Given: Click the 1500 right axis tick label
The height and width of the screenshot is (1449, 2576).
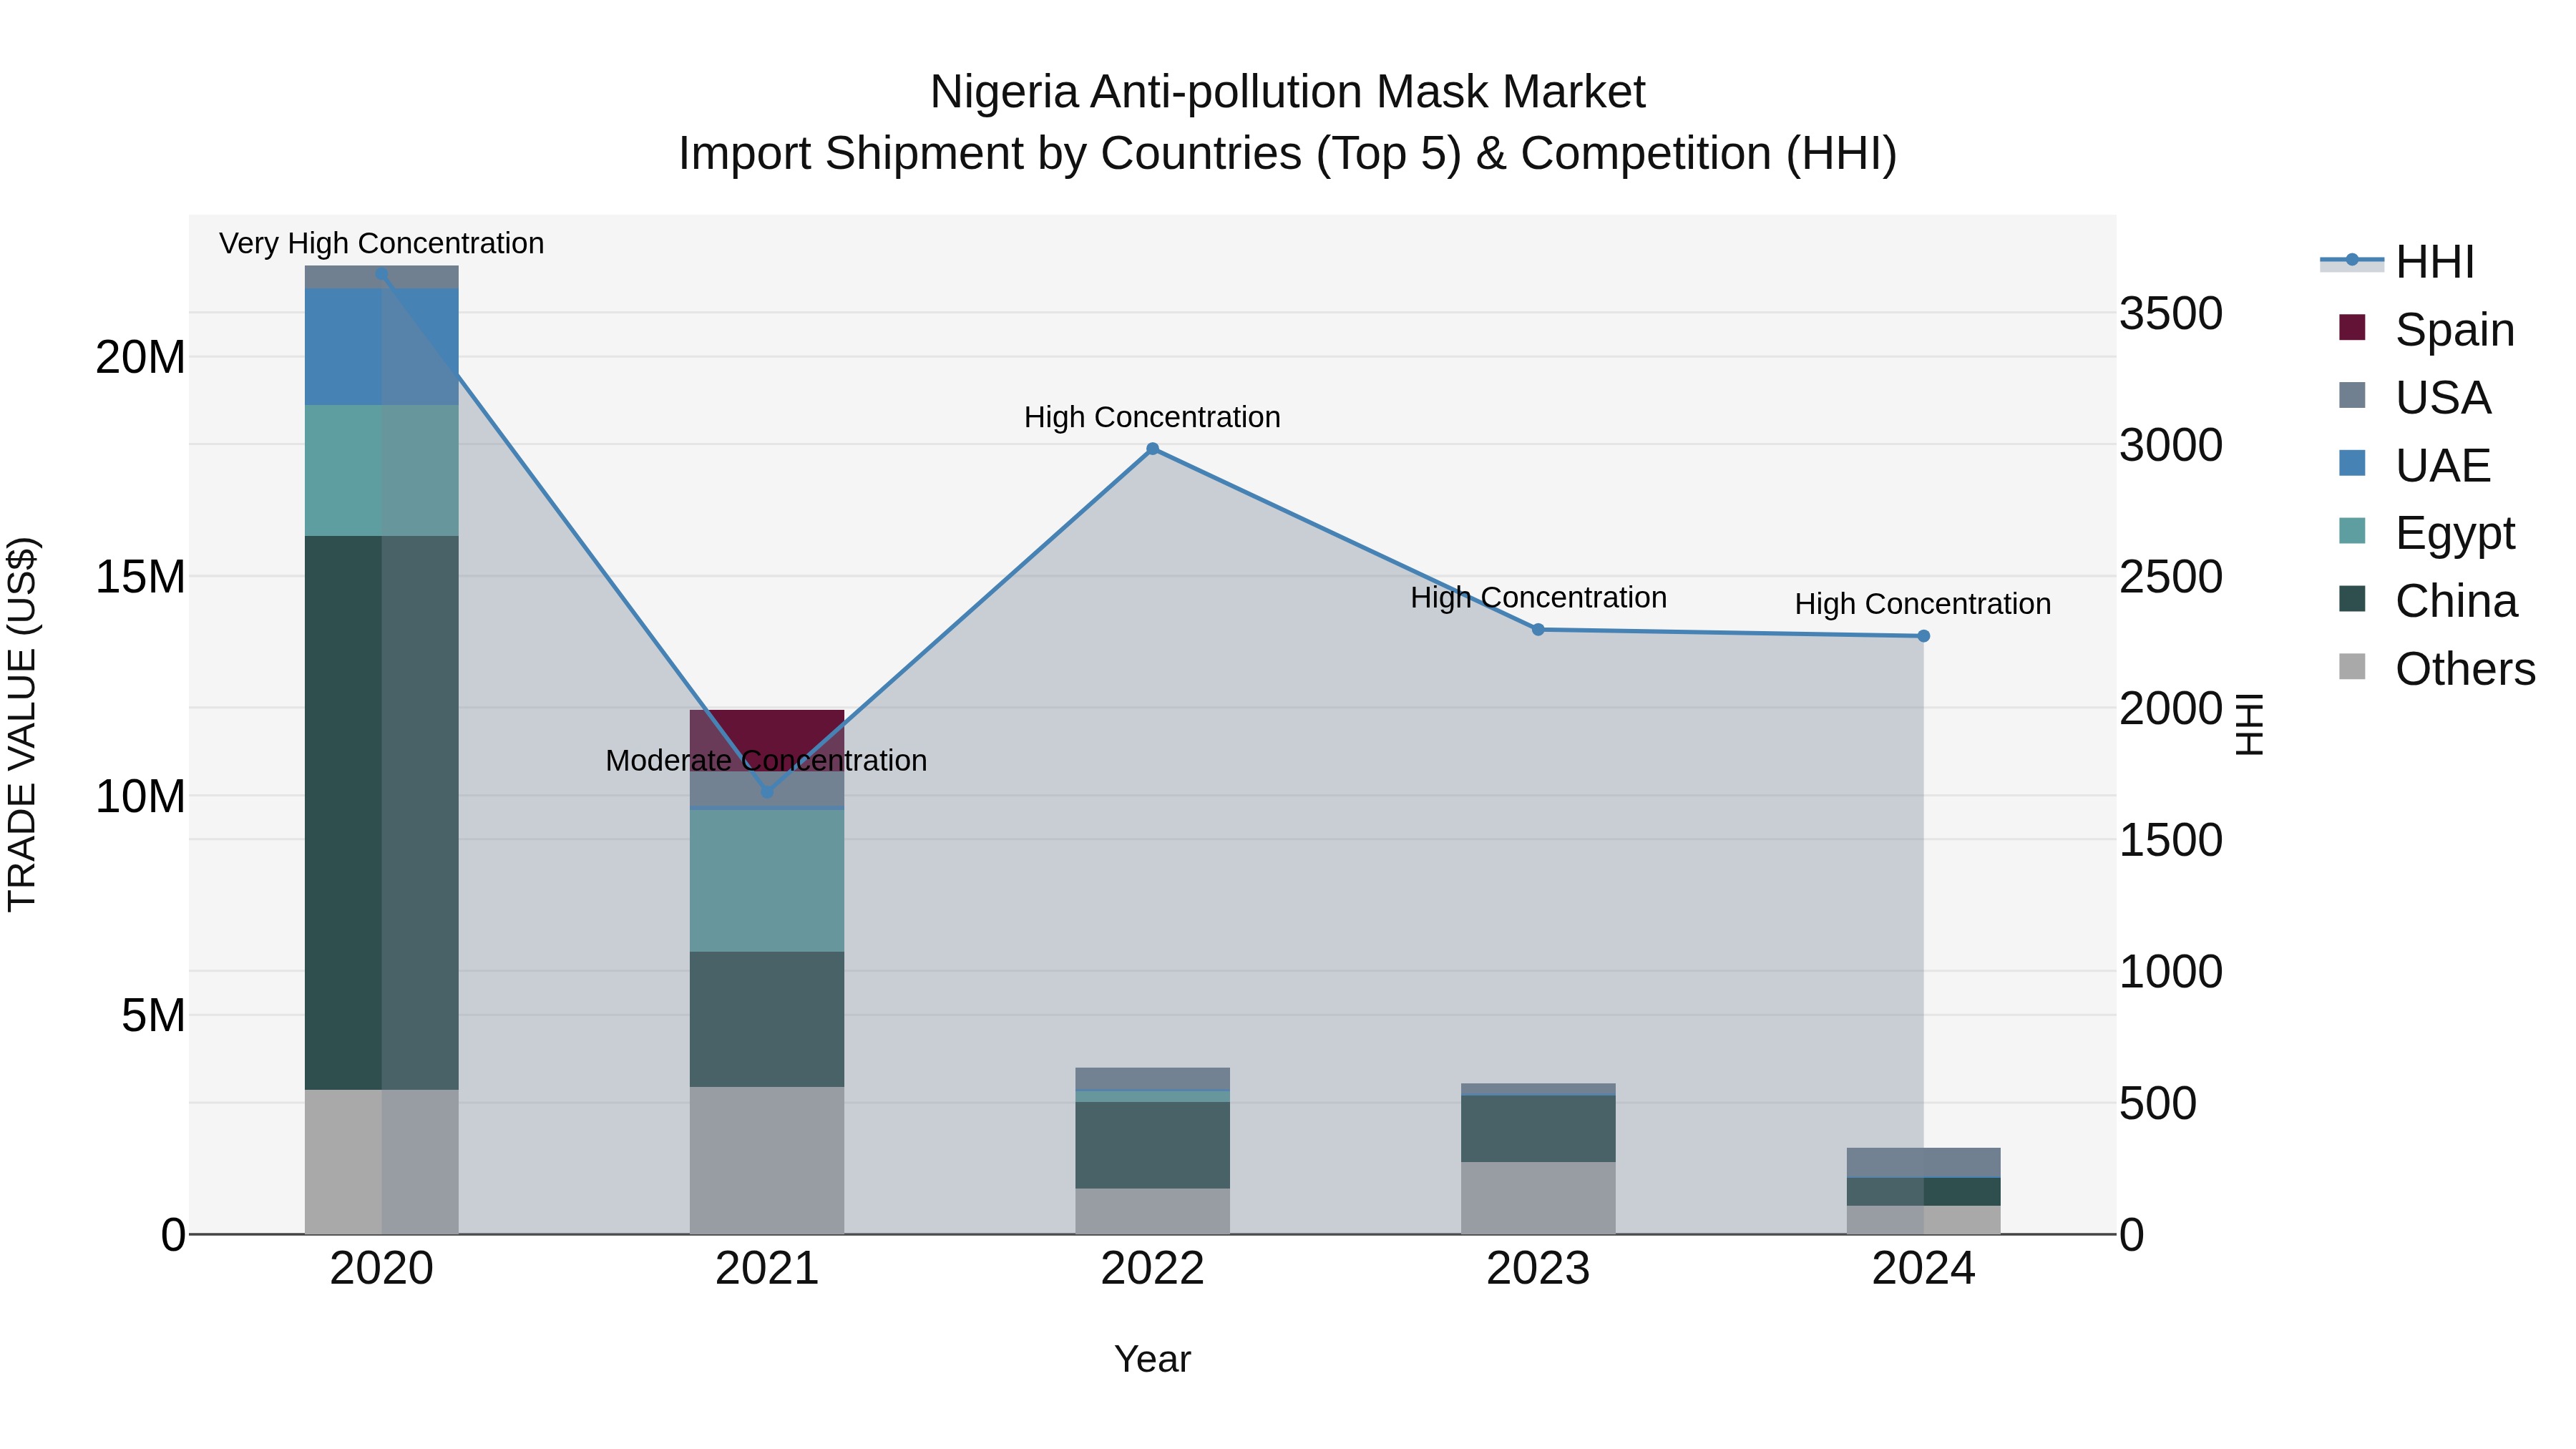Looking at the screenshot, I should point(2171,840).
